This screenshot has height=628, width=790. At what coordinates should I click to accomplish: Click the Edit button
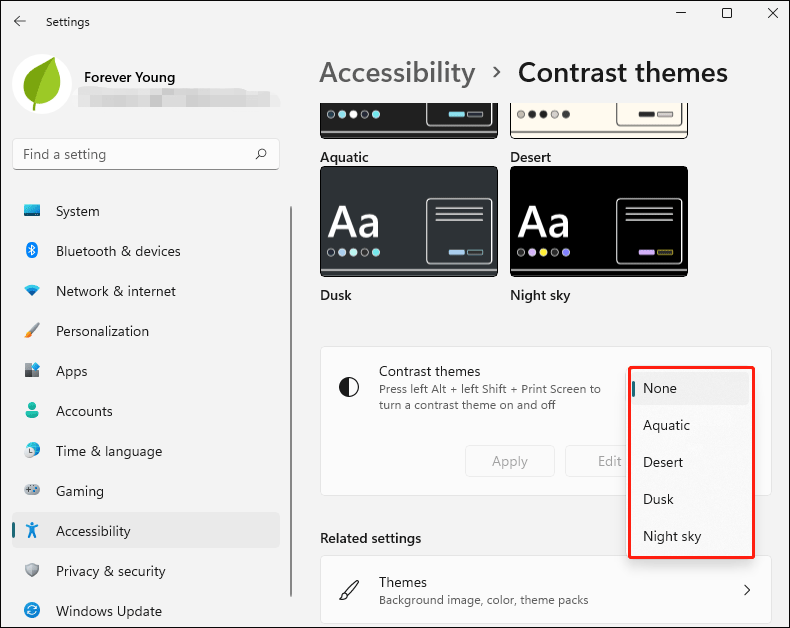click(597, 461)
